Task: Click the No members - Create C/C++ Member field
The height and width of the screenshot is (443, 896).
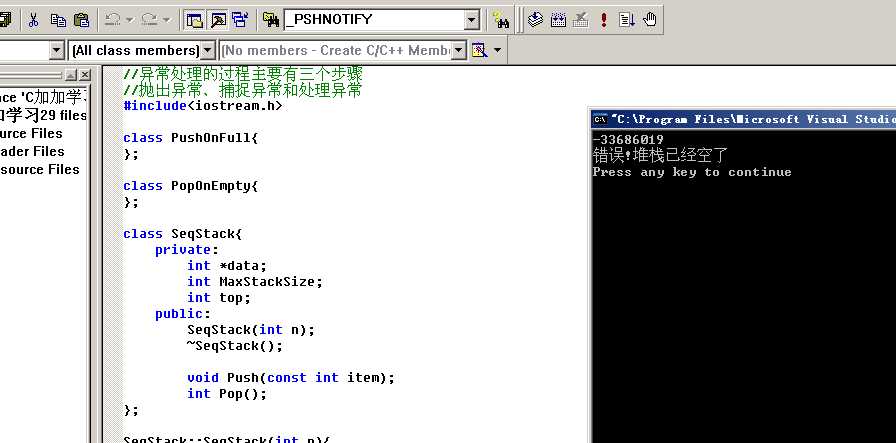Action: pos(336,50)
